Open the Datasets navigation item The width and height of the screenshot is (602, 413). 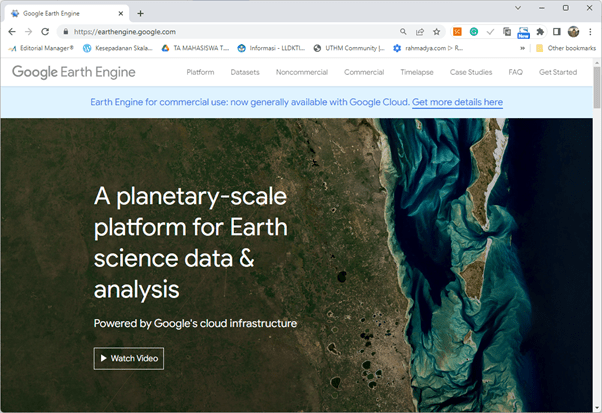pos(244,73)
